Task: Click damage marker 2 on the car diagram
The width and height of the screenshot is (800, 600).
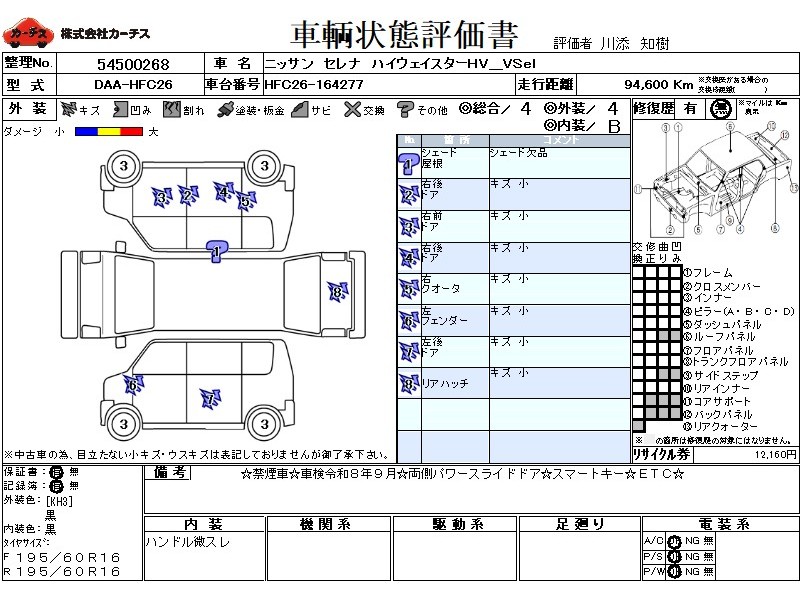Action: pos(188,195)
